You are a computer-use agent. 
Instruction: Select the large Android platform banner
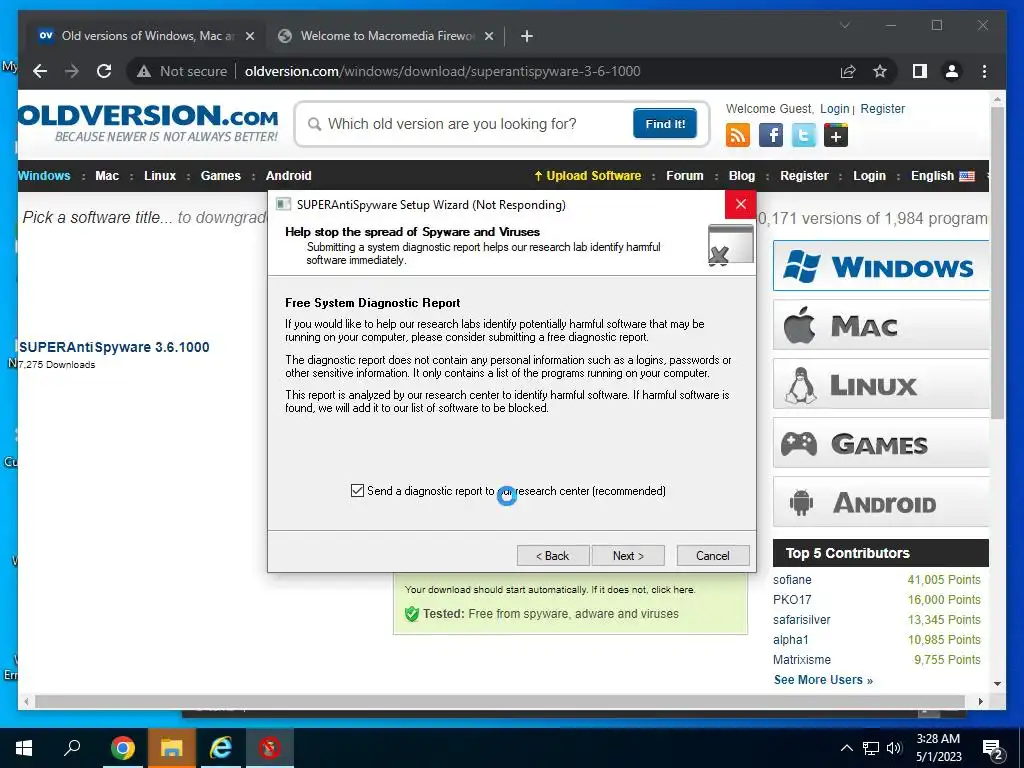(881, 502)
